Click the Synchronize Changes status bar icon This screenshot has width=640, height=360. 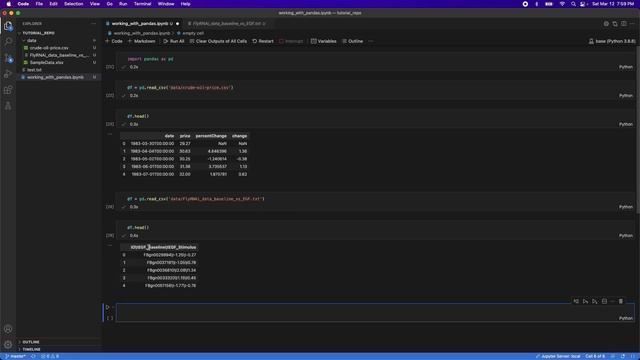pos(33,356)
